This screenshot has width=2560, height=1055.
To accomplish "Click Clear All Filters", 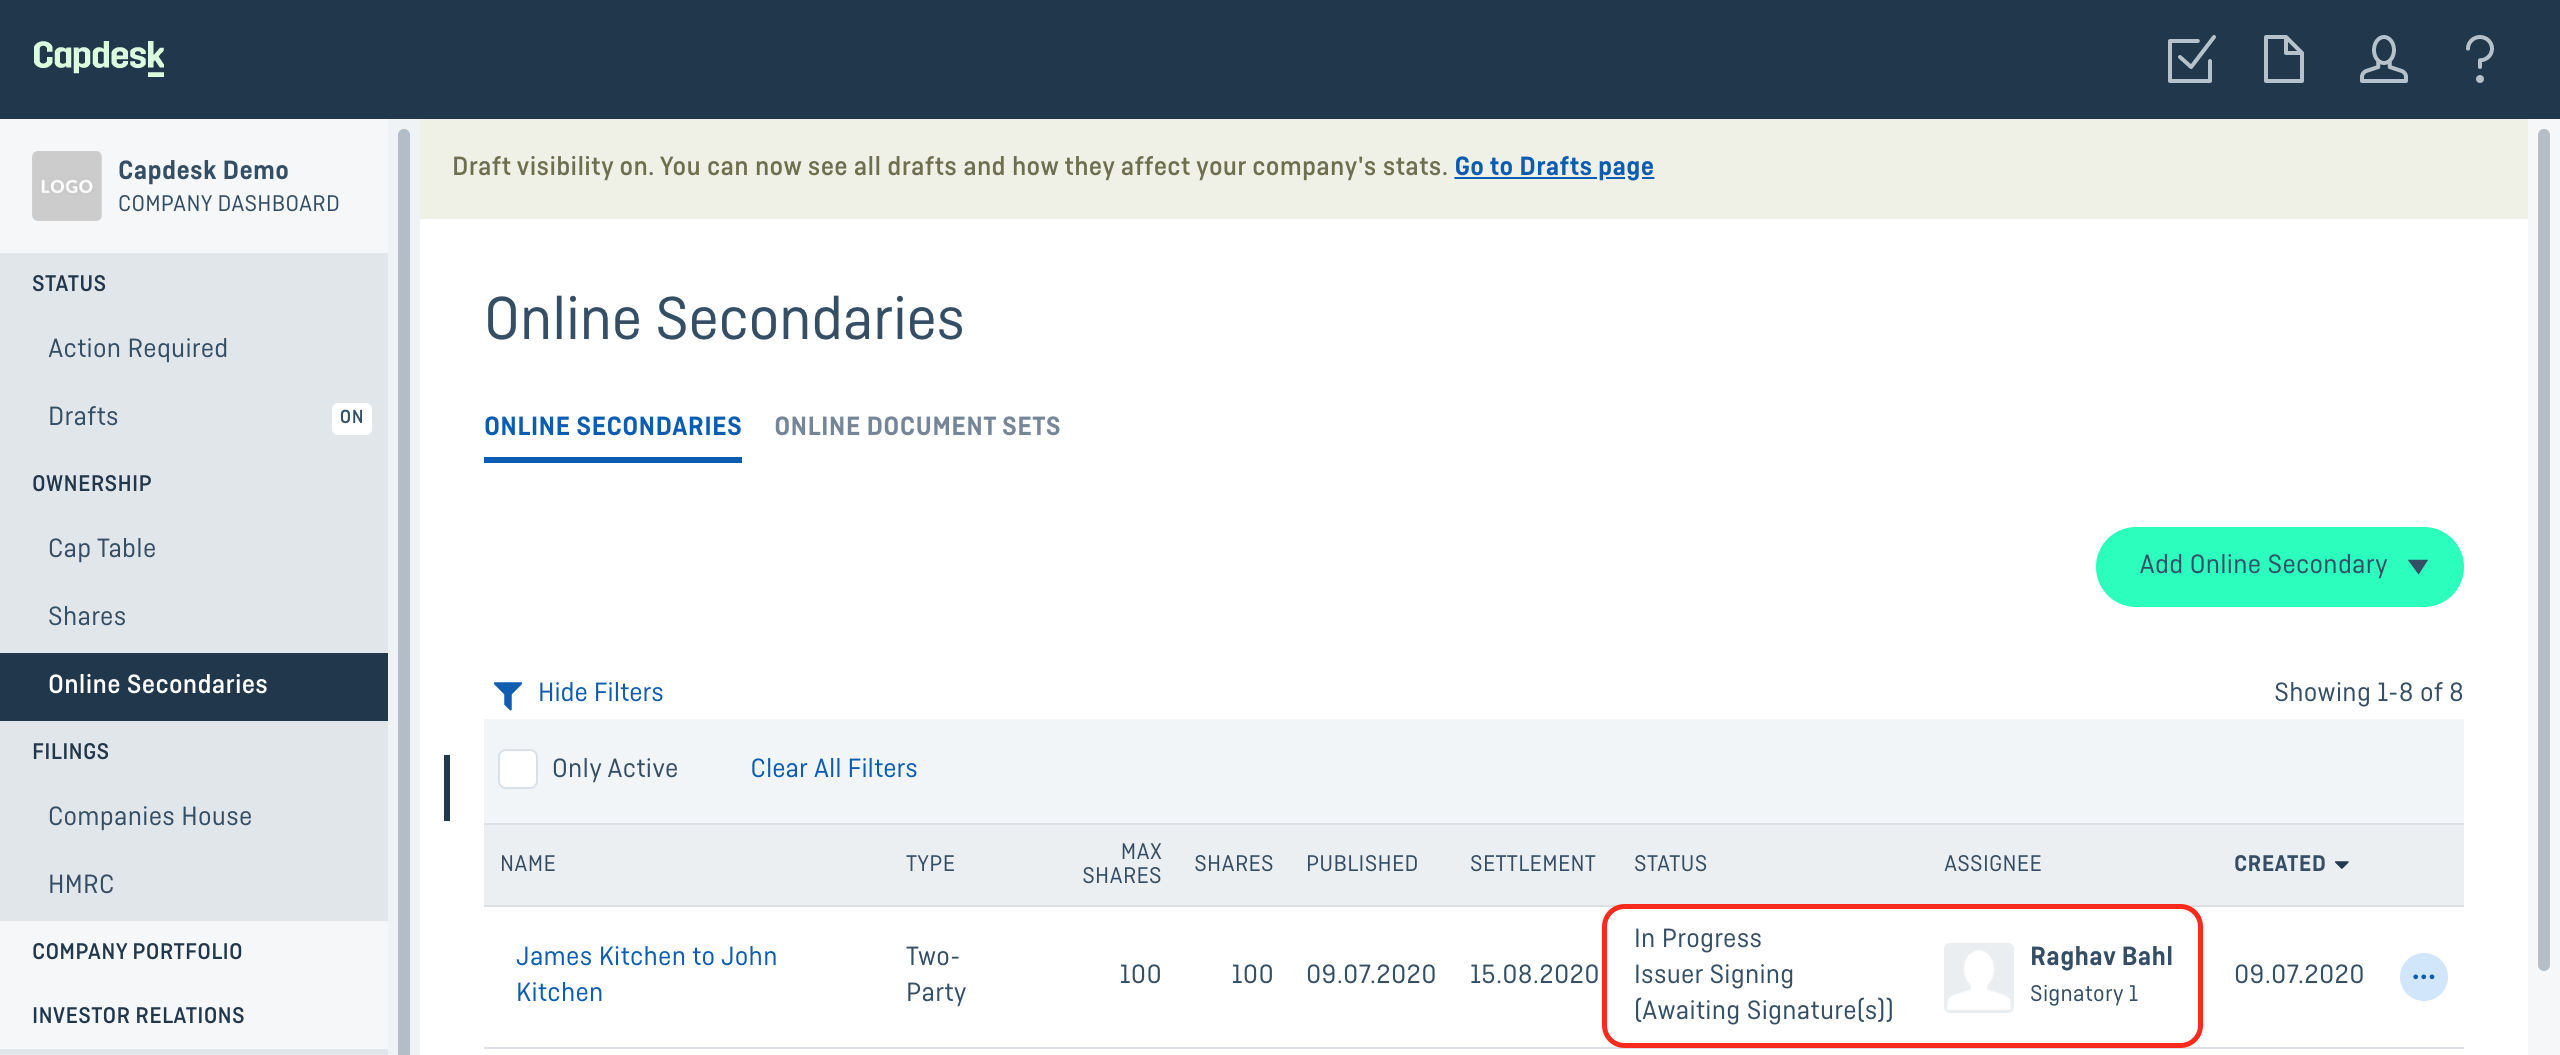I will [x=834, y=769].
